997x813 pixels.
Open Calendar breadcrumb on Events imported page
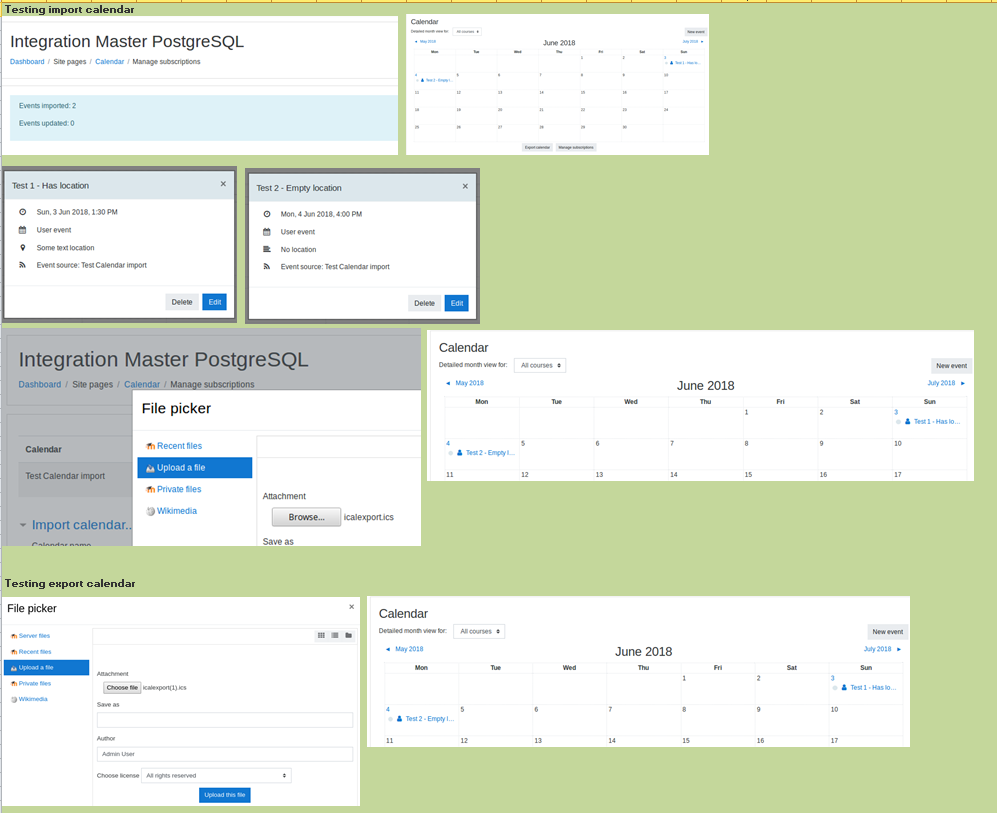[109, 62]
